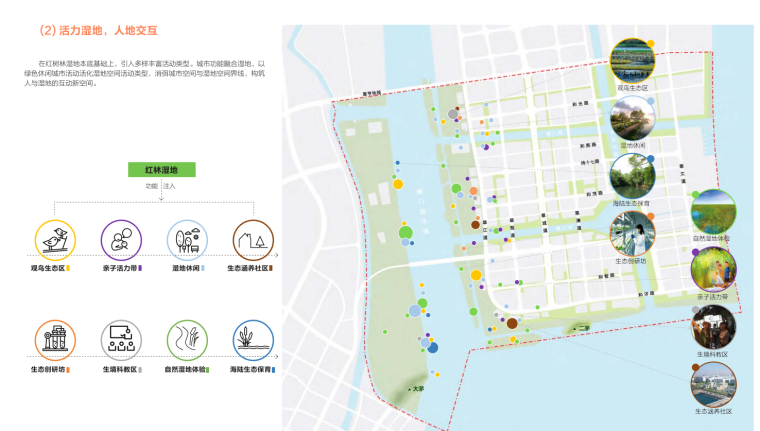Viewport: 760px width, 431px height.
Task: Click the green 红林湿地 header box
Action: pos(160,171)
